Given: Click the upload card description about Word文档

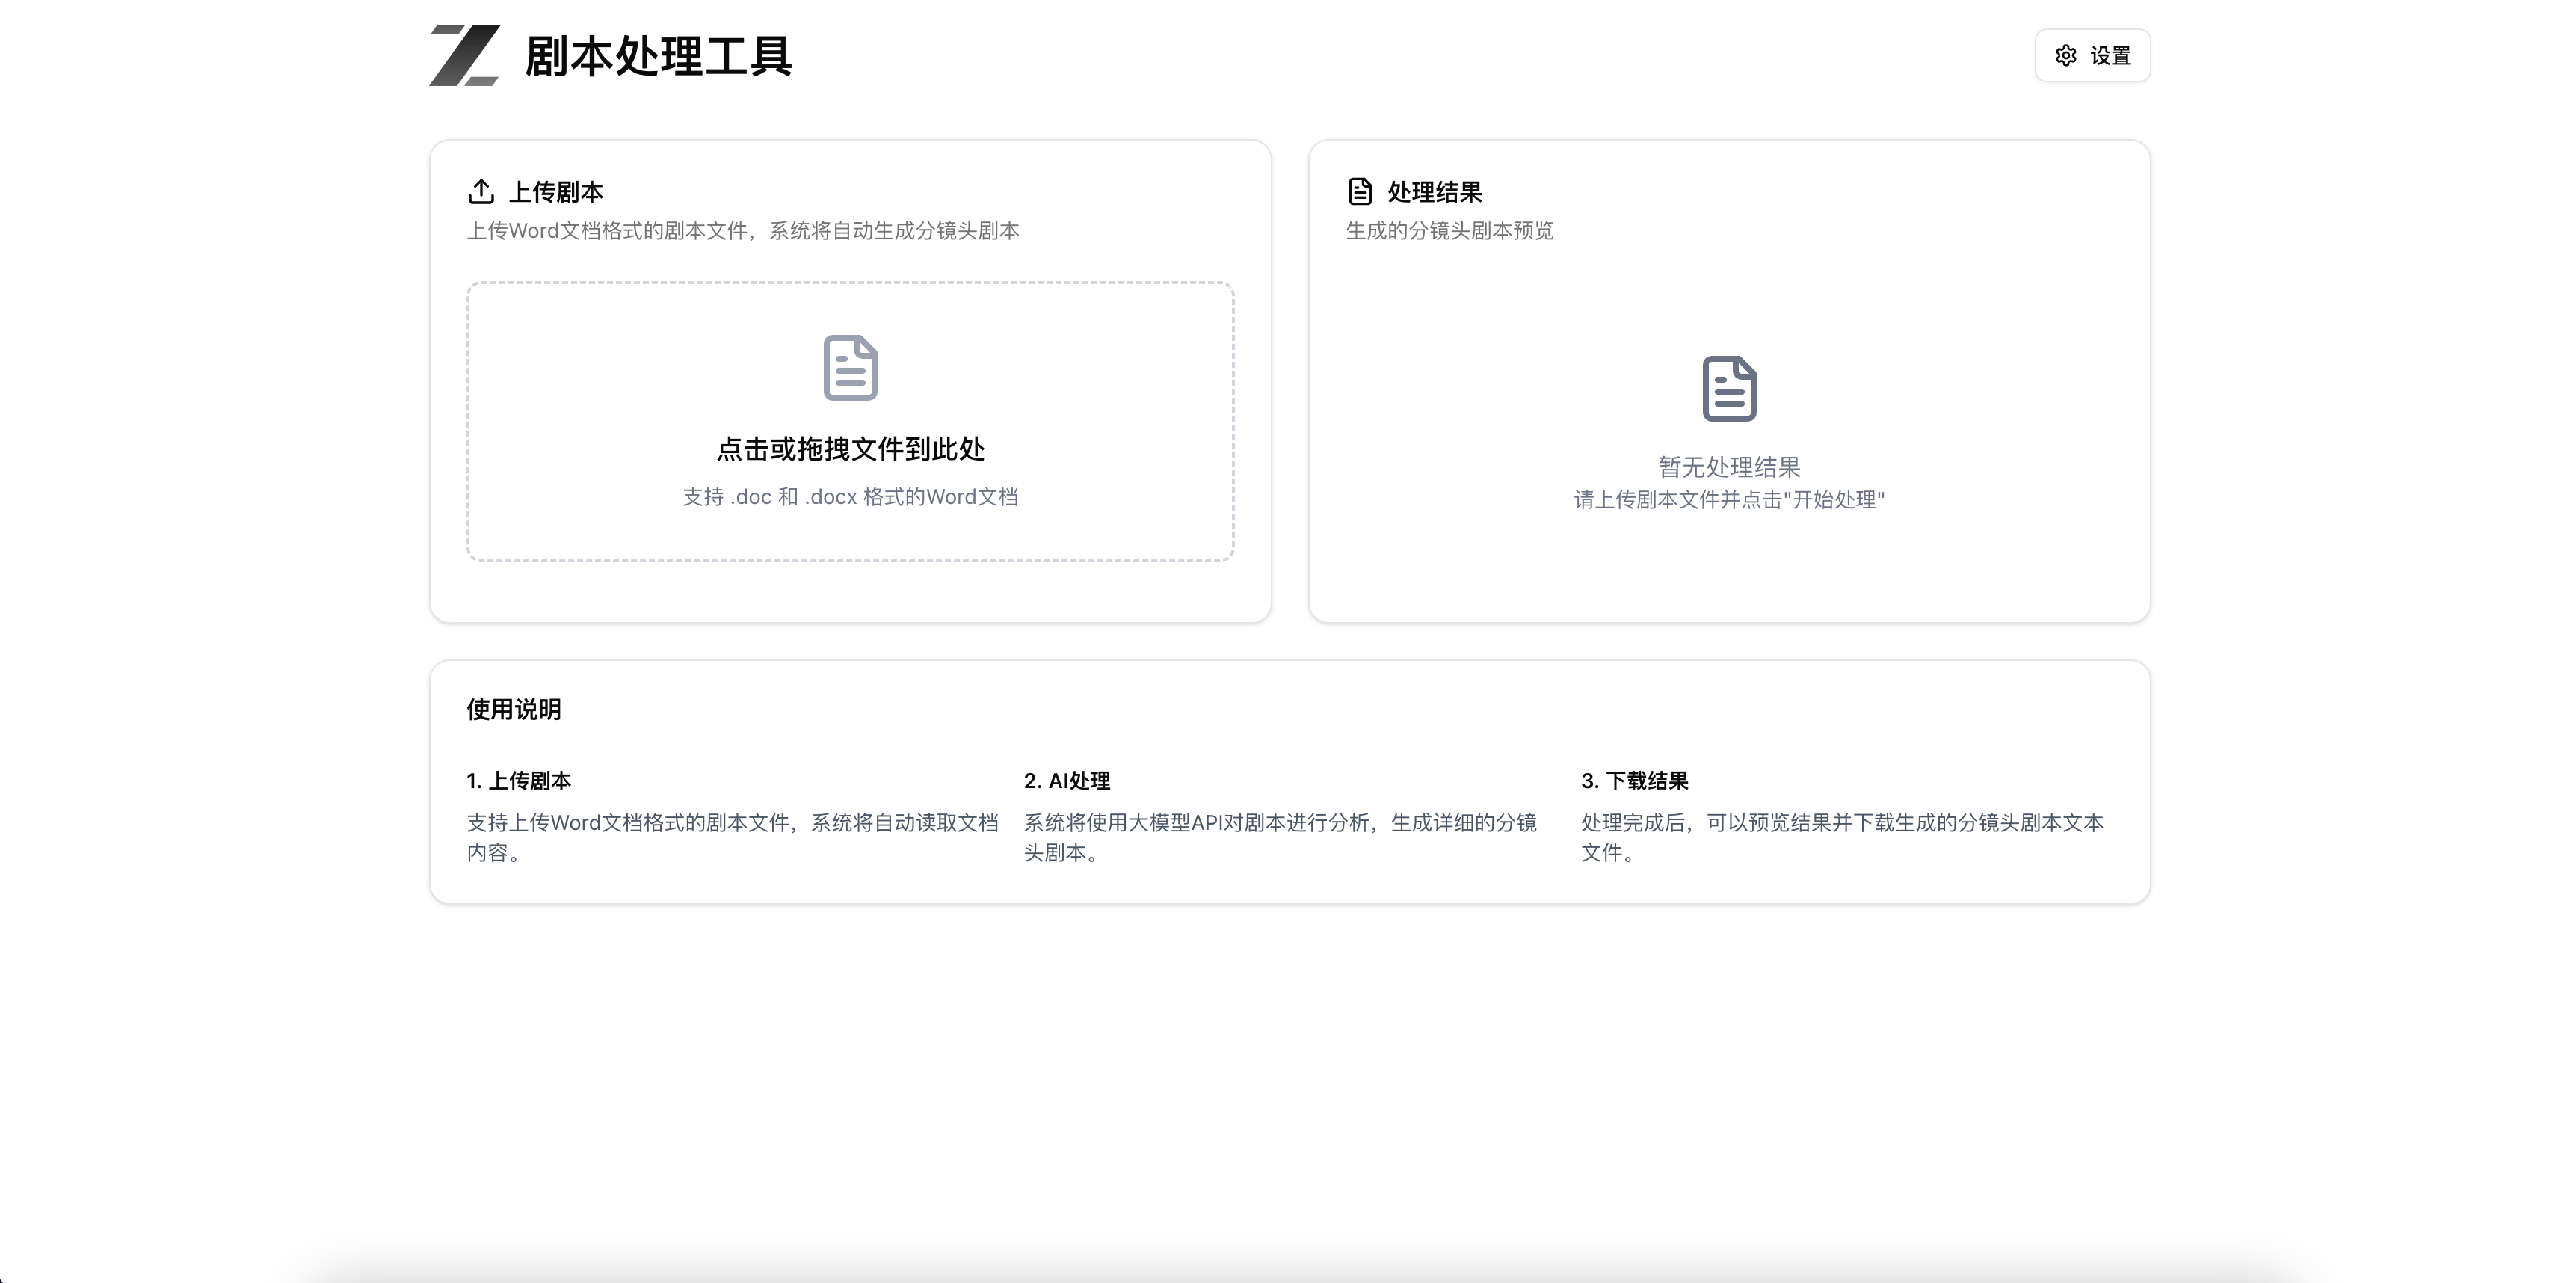Looking at the screenshot, I should pyautogui.click(x=743, y=231).
